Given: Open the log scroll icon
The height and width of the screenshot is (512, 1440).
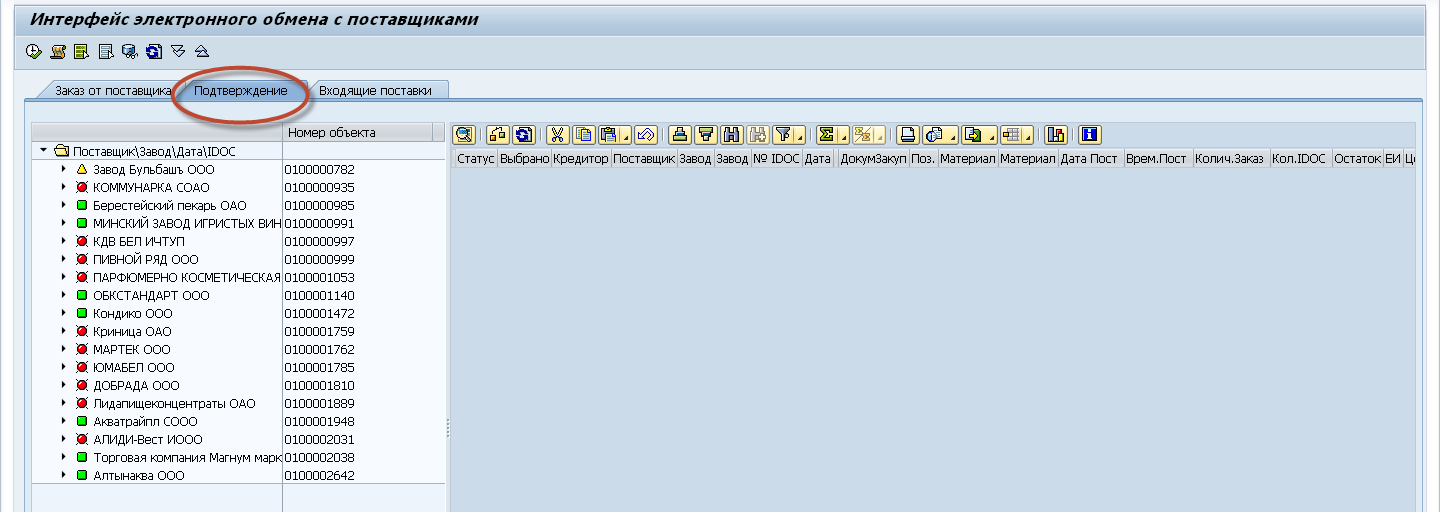Looking at the screenshot, I should (58, 50).
